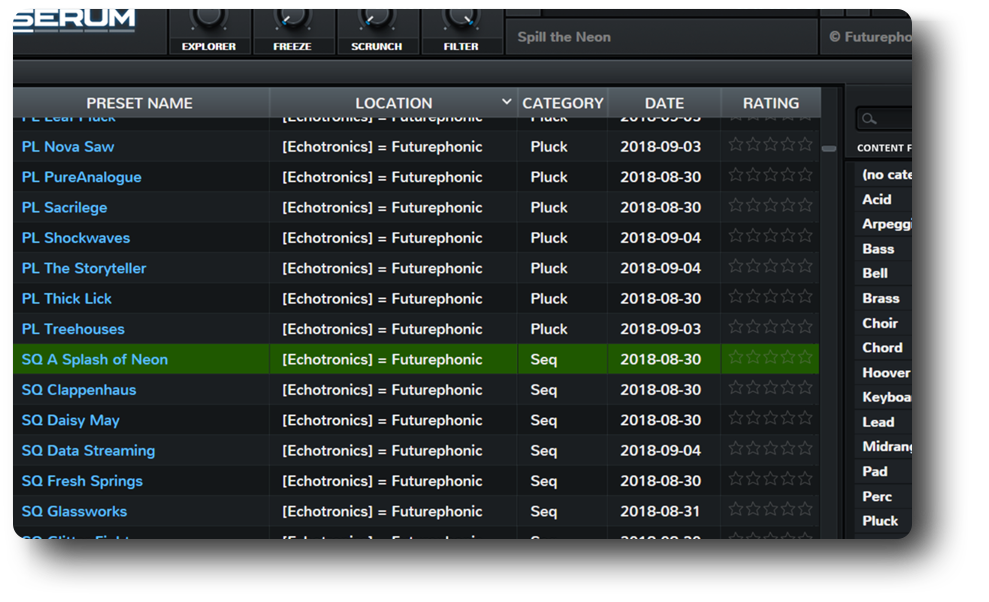This screenshot has height=602, width=989.
Task: Sort presets by PRESET NAME column
Action: [x=139, y=103]
